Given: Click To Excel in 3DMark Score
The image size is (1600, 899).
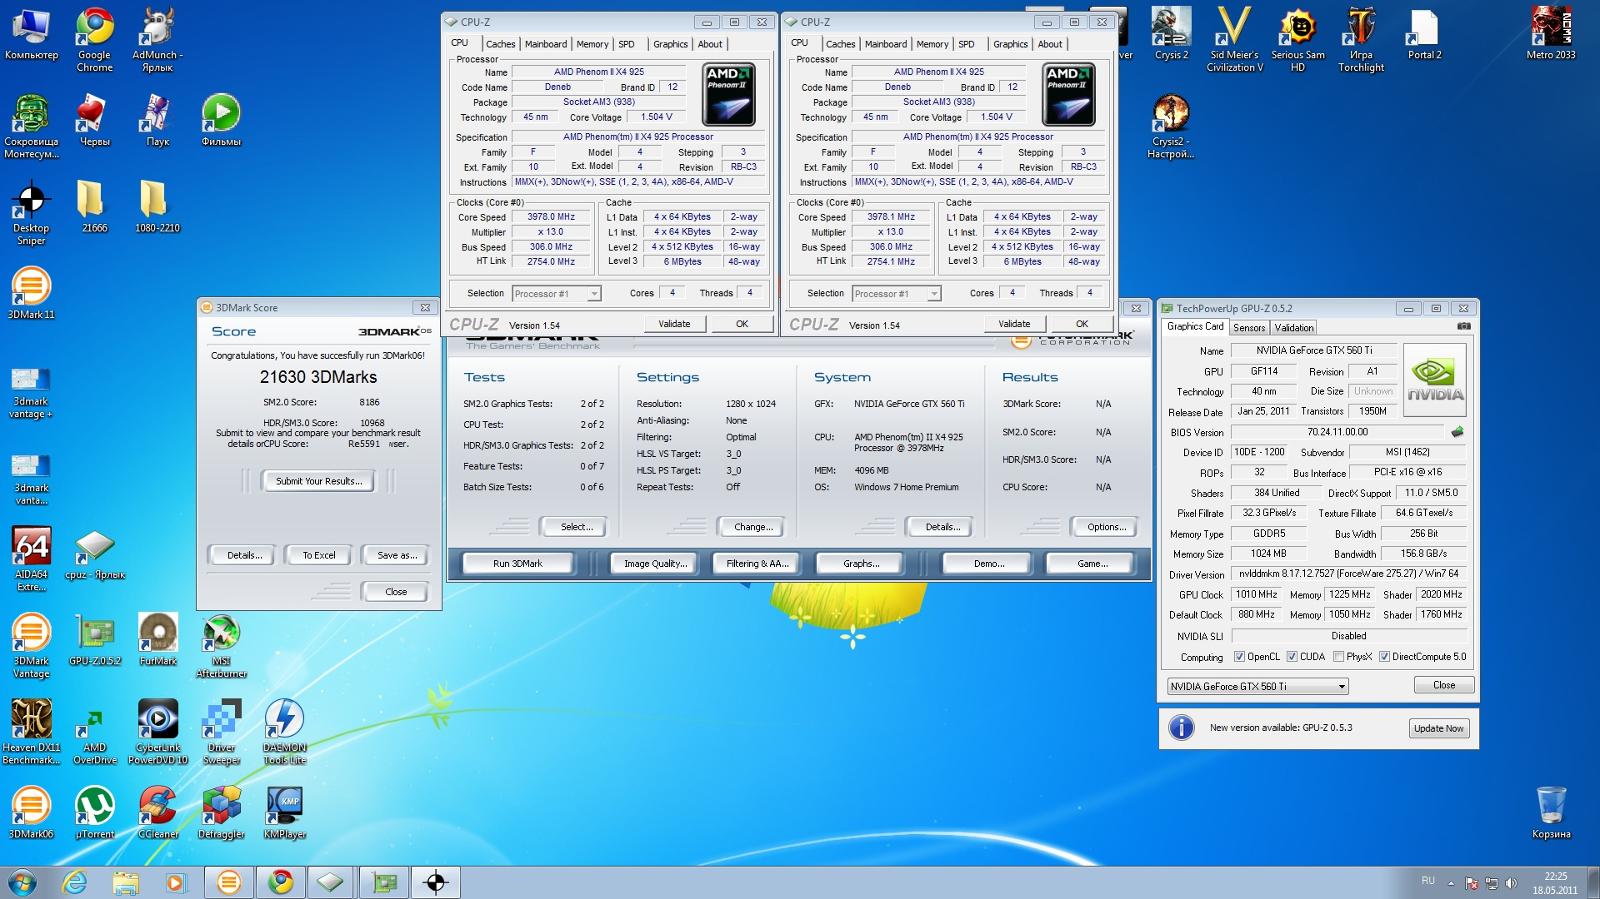Looking at the screenshot, I should 319,555.
